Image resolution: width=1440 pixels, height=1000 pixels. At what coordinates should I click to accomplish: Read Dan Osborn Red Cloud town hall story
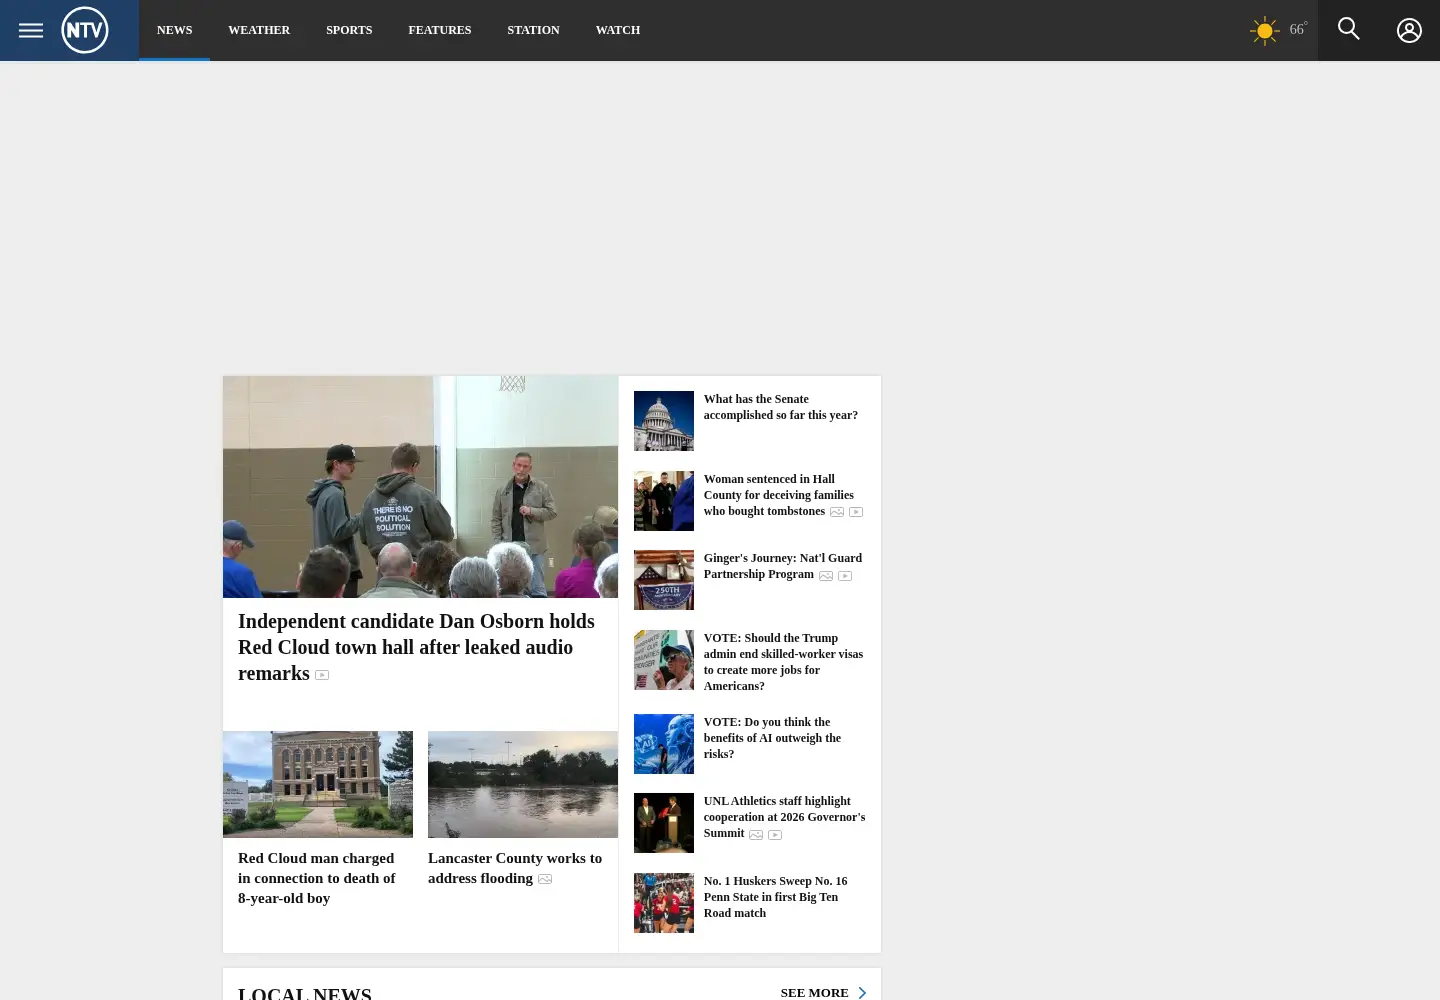point(416,647)
